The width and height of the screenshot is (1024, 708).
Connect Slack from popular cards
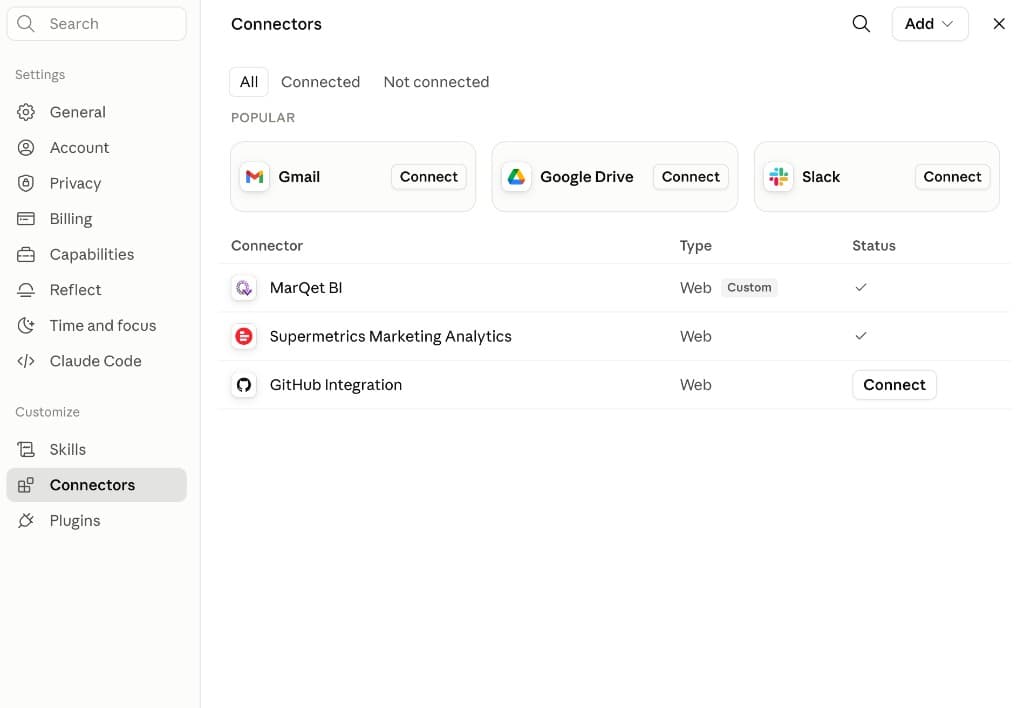coord(952,176)
